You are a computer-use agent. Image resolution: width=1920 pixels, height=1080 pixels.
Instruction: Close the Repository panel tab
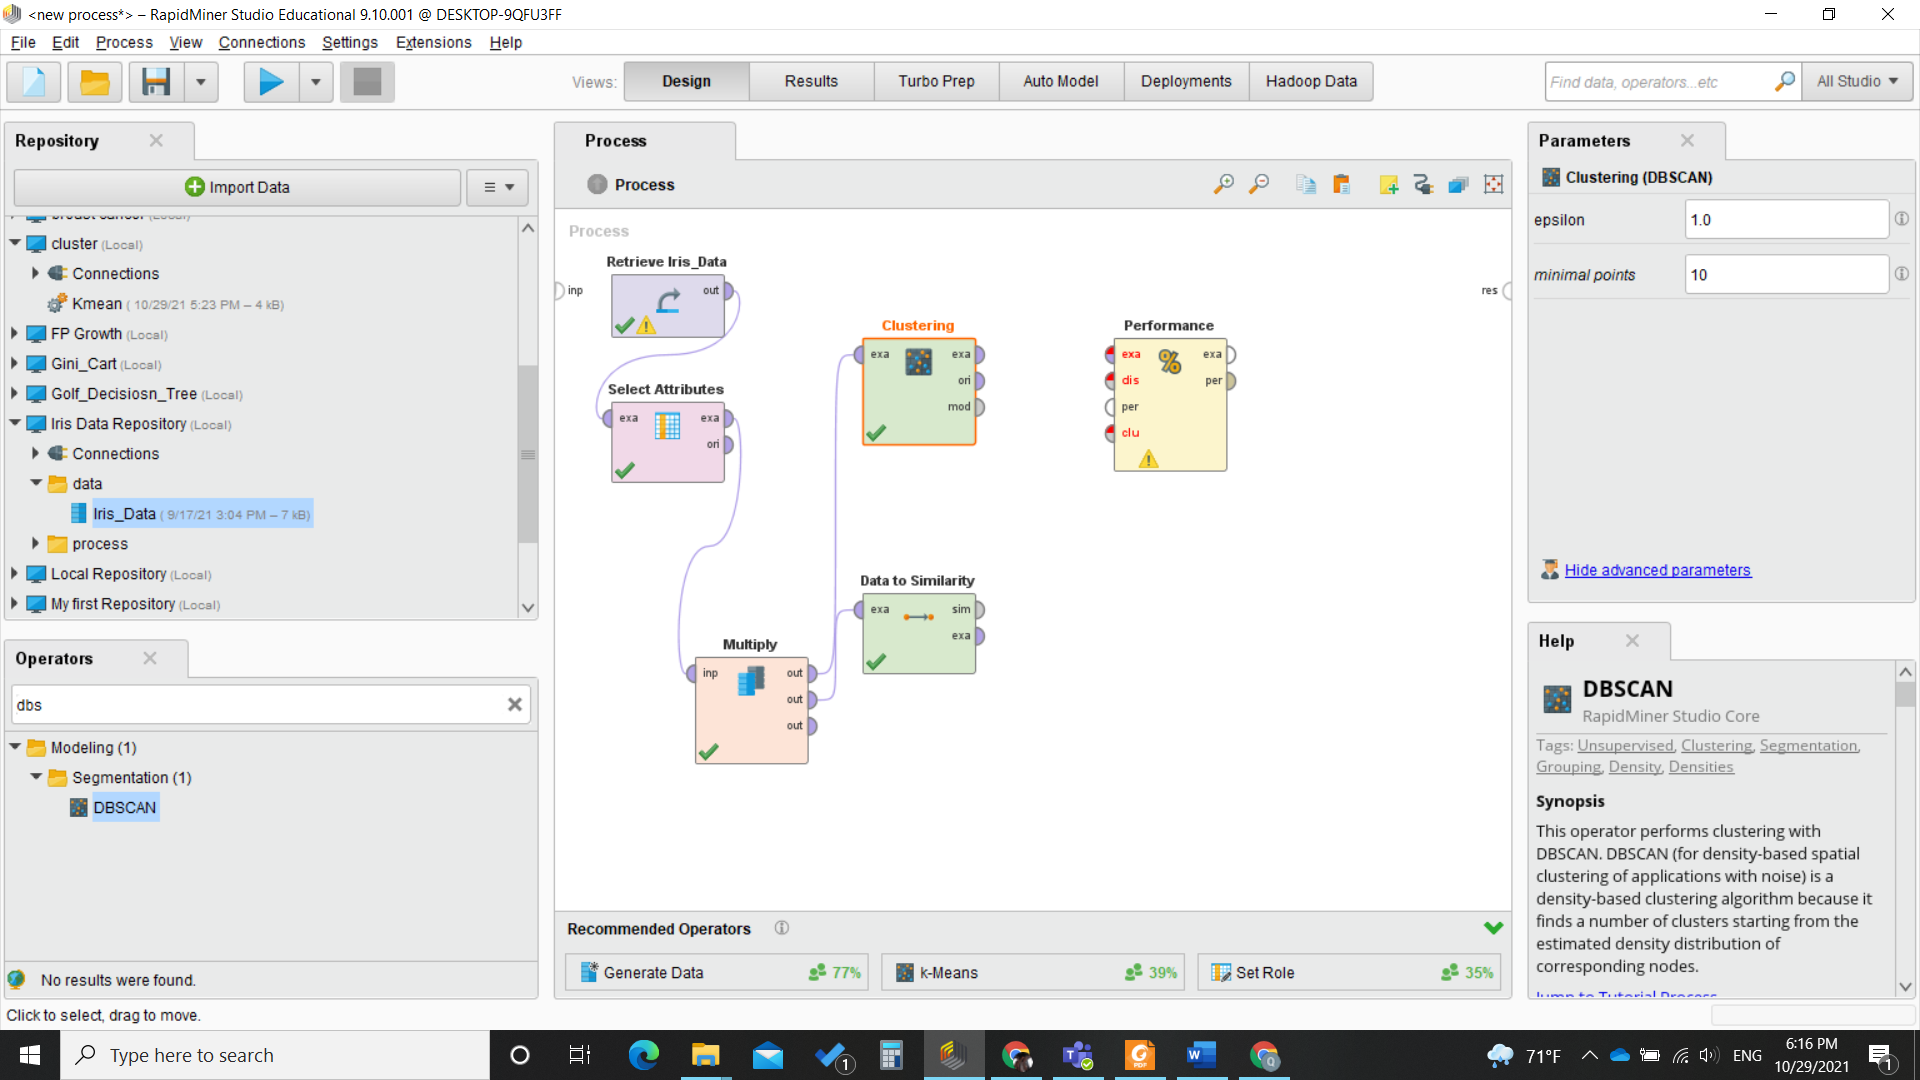point(156,140)
